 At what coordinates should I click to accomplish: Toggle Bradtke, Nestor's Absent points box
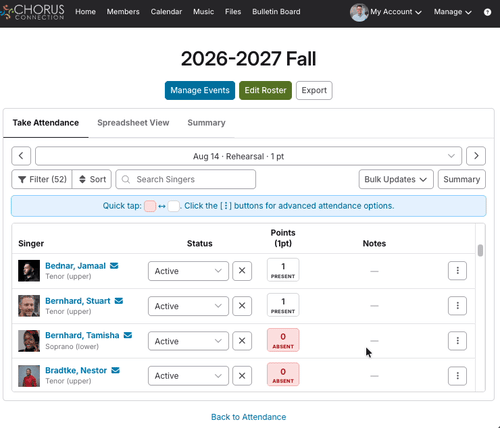[283, 375]
